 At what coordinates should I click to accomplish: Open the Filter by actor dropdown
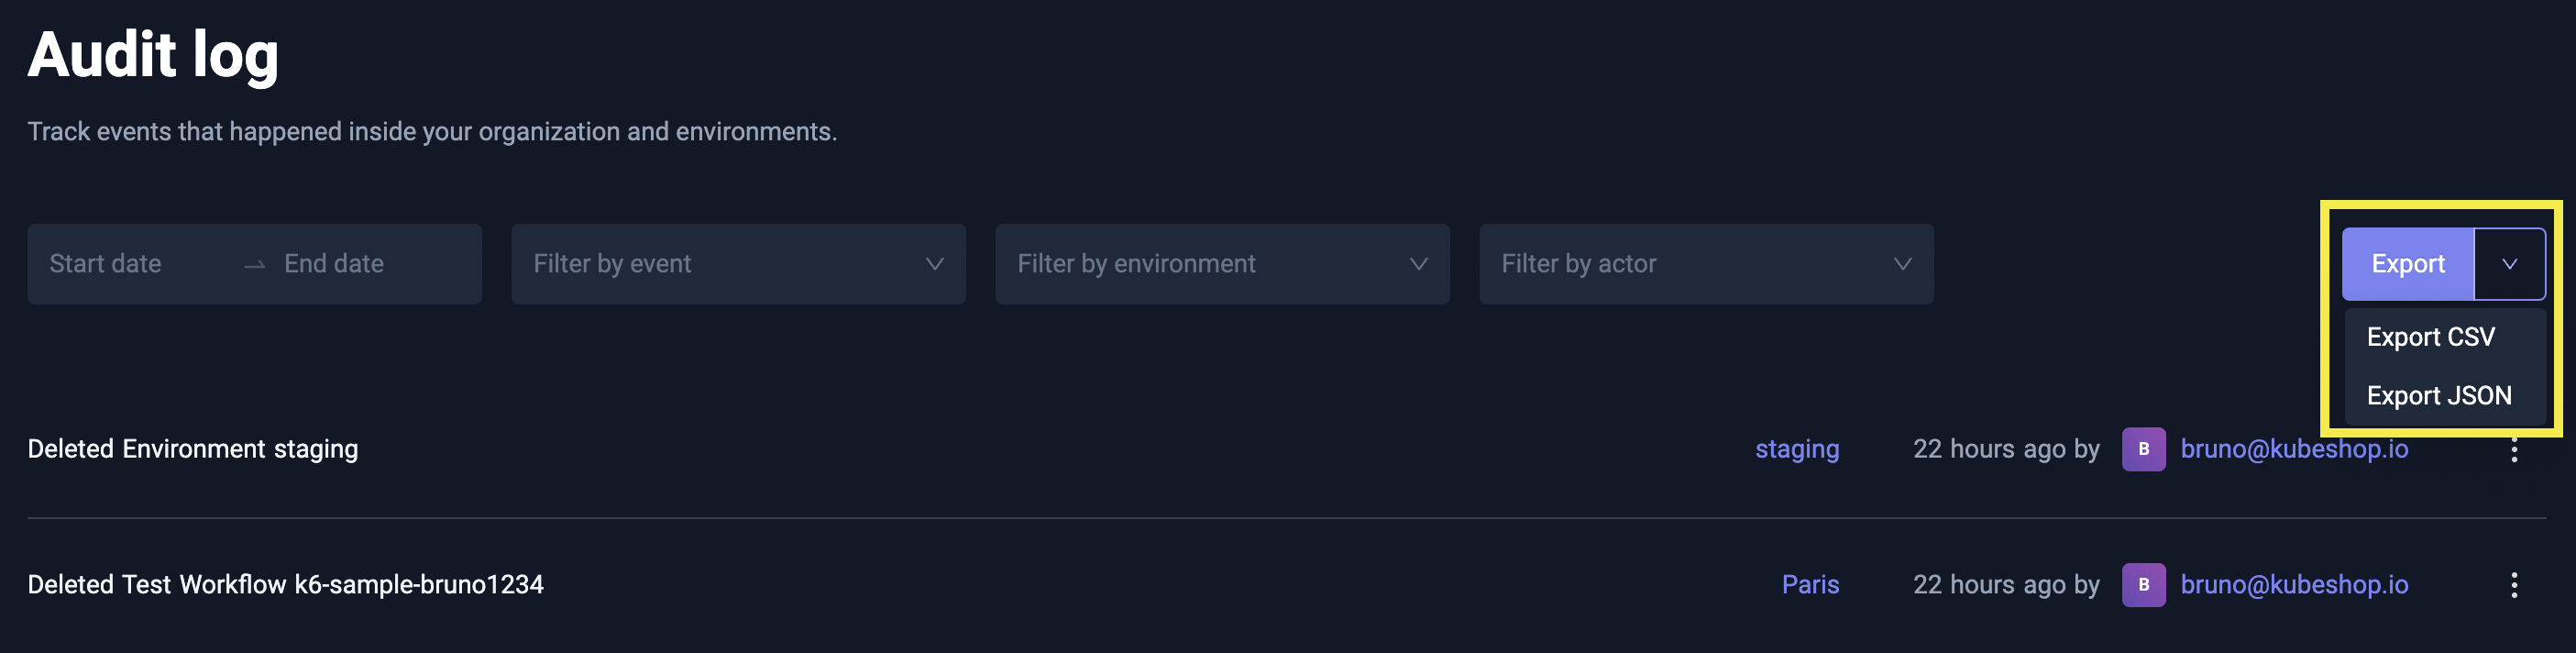pyautogui.click(x=1706, y=264)
